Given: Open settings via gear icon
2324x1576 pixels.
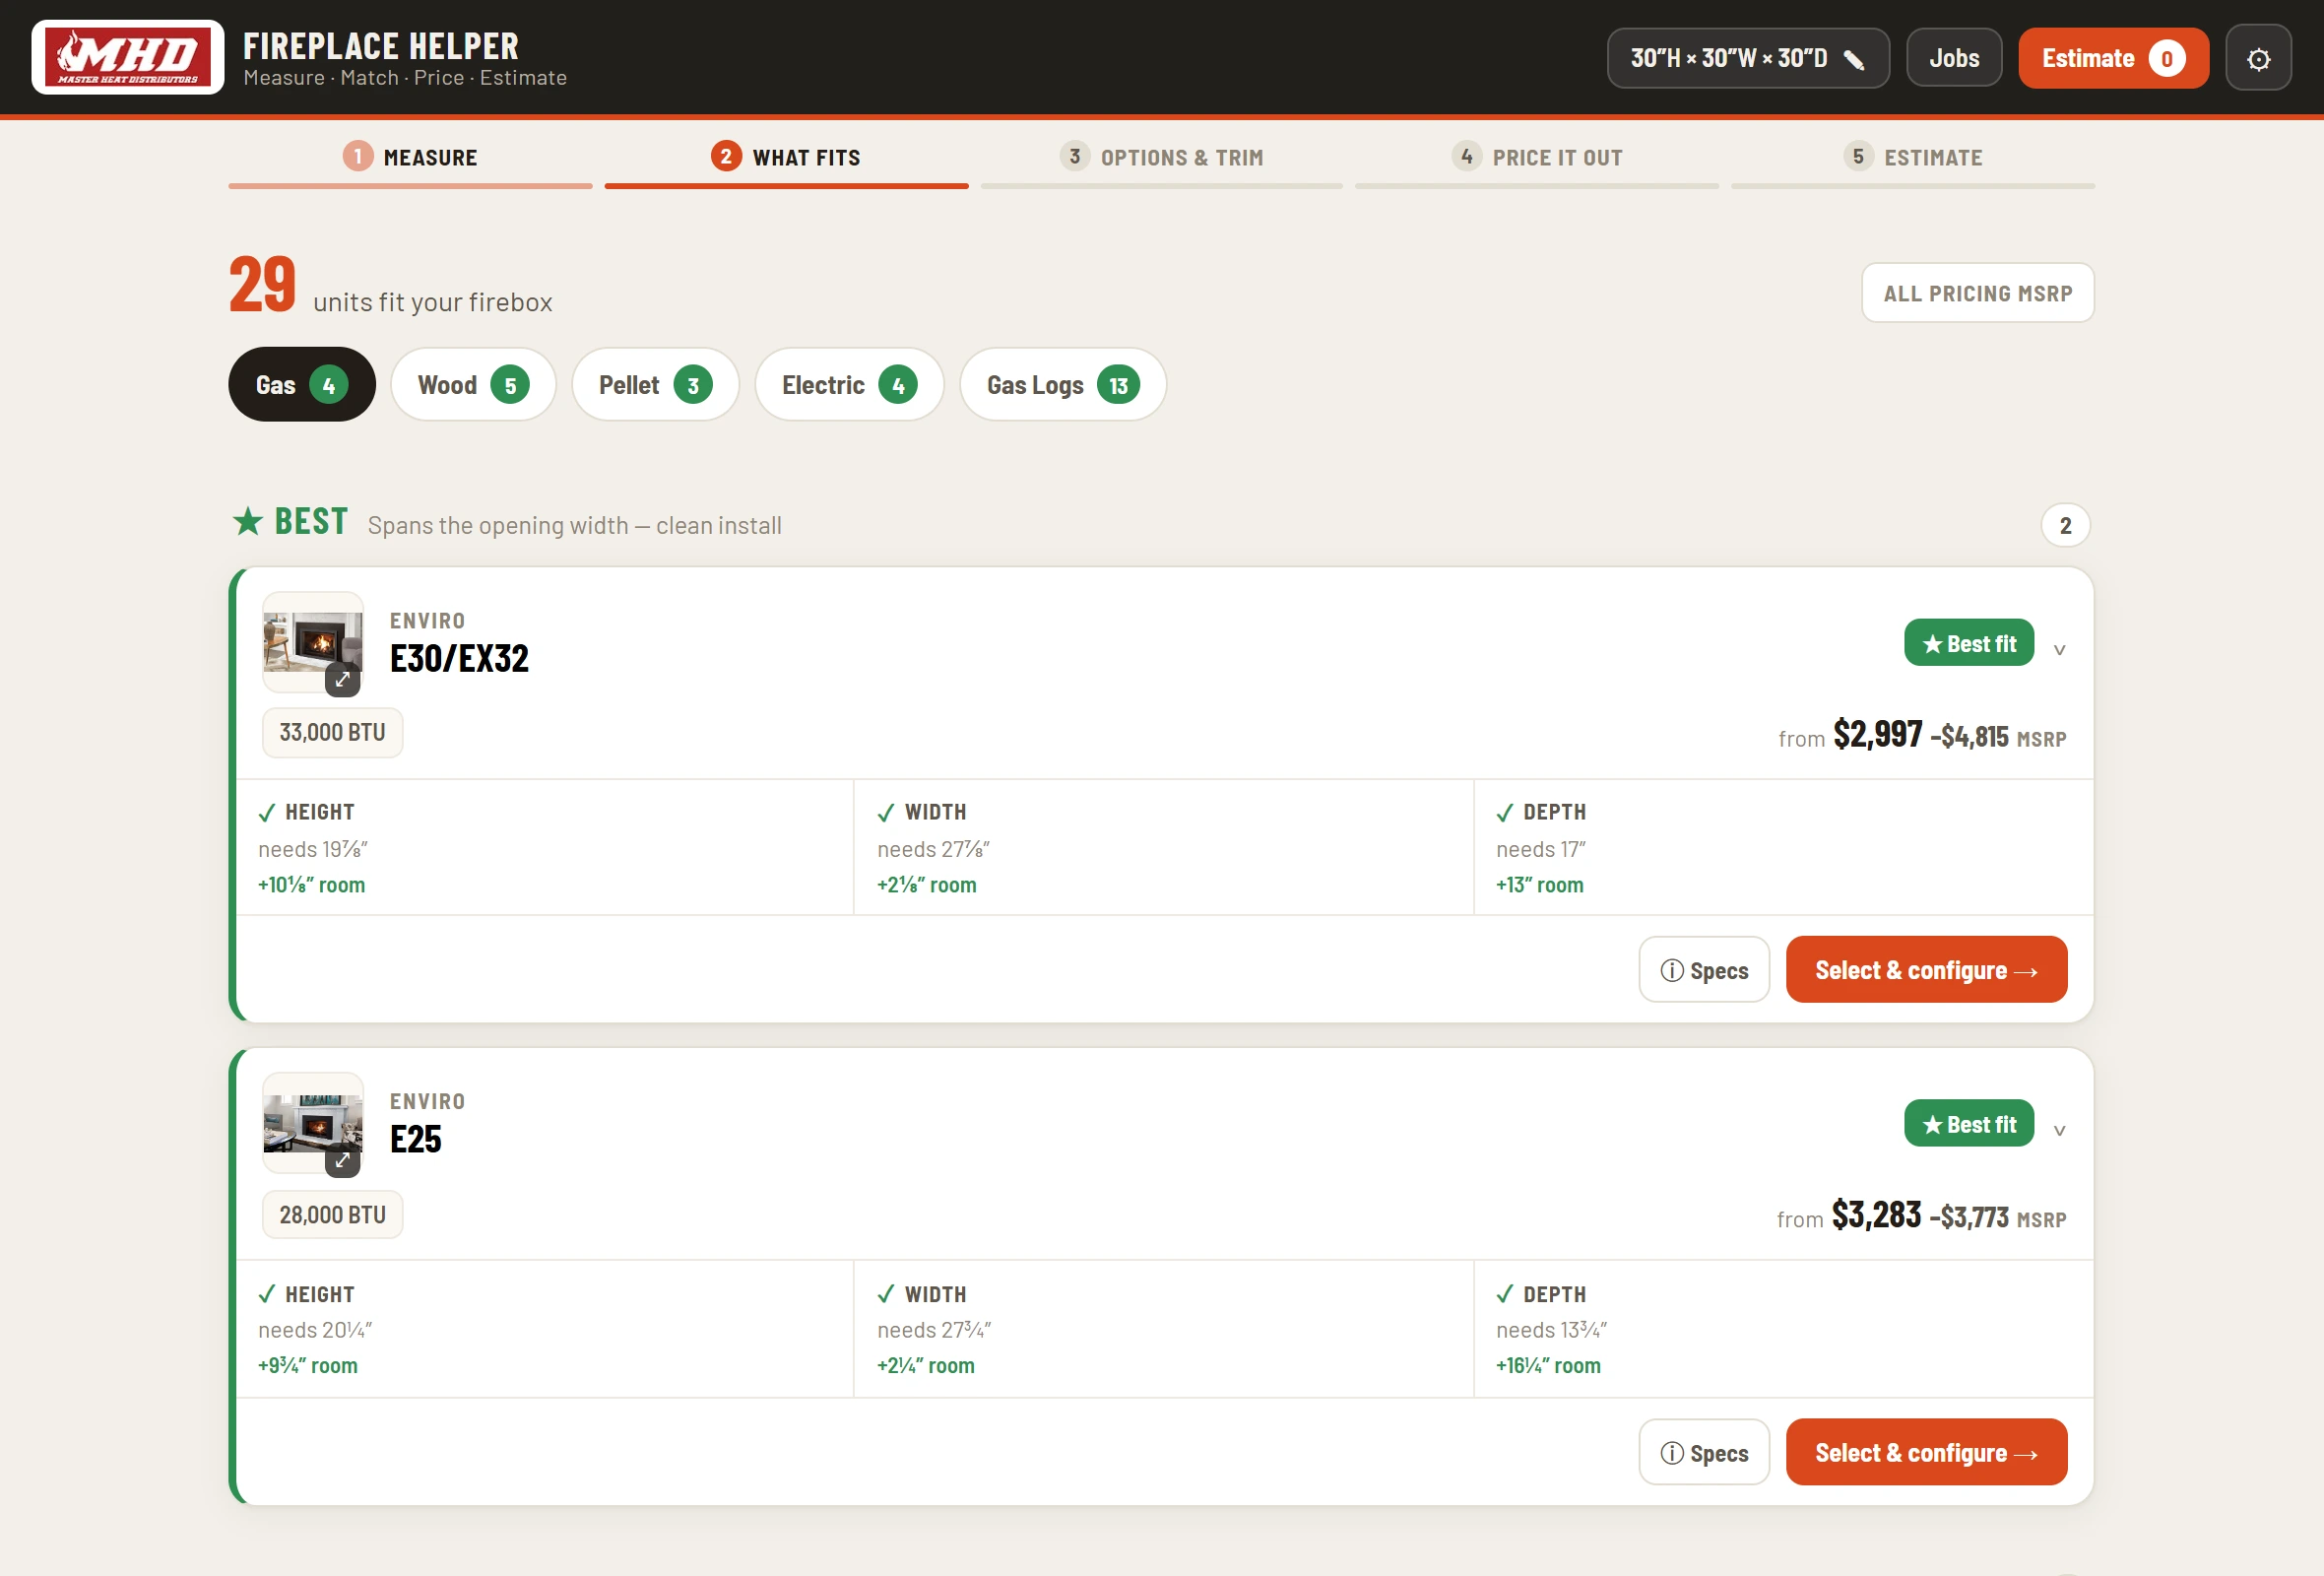Looking at the screenshot, I should coord(2258,59).
